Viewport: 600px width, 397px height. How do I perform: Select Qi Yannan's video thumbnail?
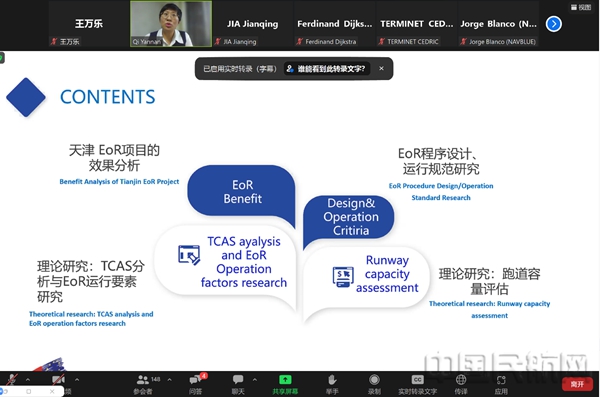coord(171,24)
